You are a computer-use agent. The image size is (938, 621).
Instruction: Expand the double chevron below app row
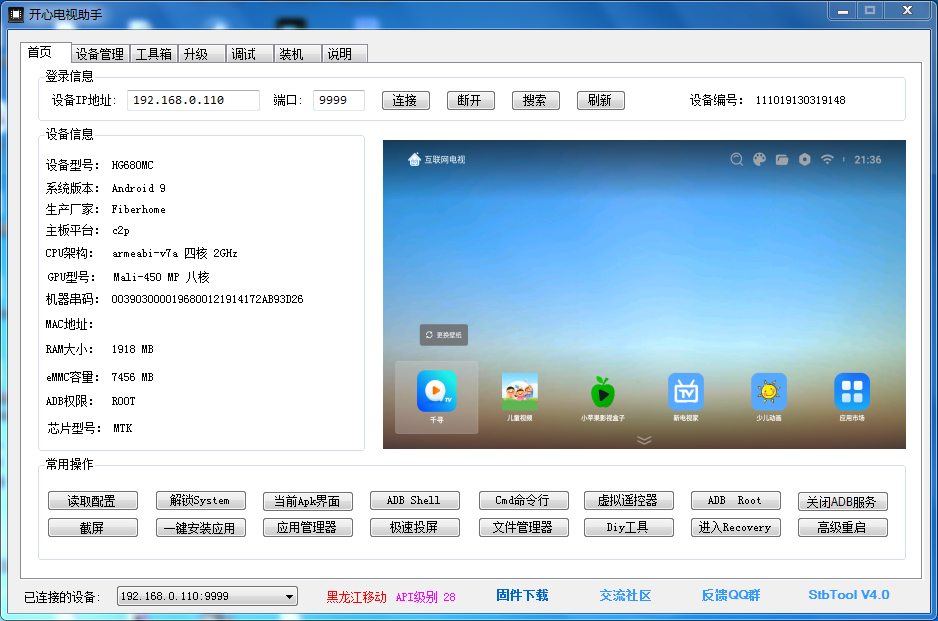tap(644, 440)
